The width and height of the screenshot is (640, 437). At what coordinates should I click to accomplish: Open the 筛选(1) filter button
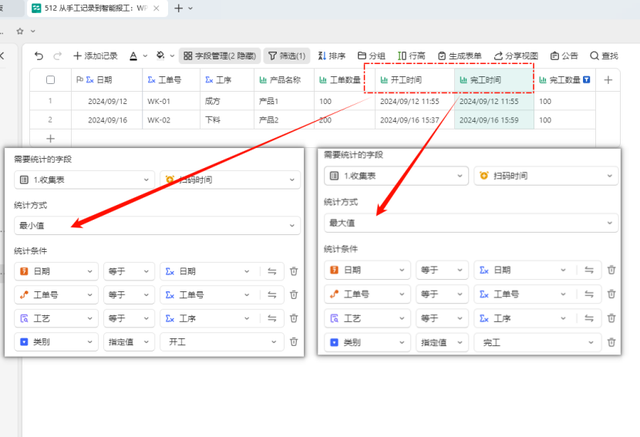287,56
